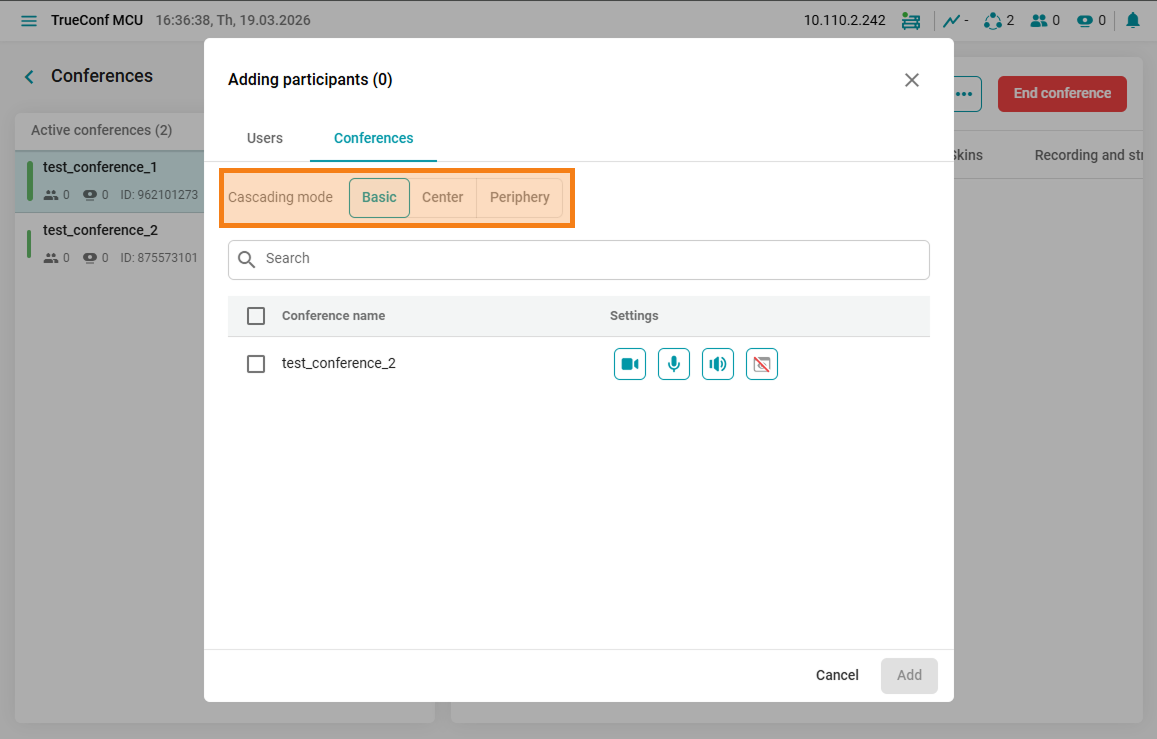The image size is (1157, 739).
Task: Check the test_conference_2 checkbox
Action: (x=256, y=364)
